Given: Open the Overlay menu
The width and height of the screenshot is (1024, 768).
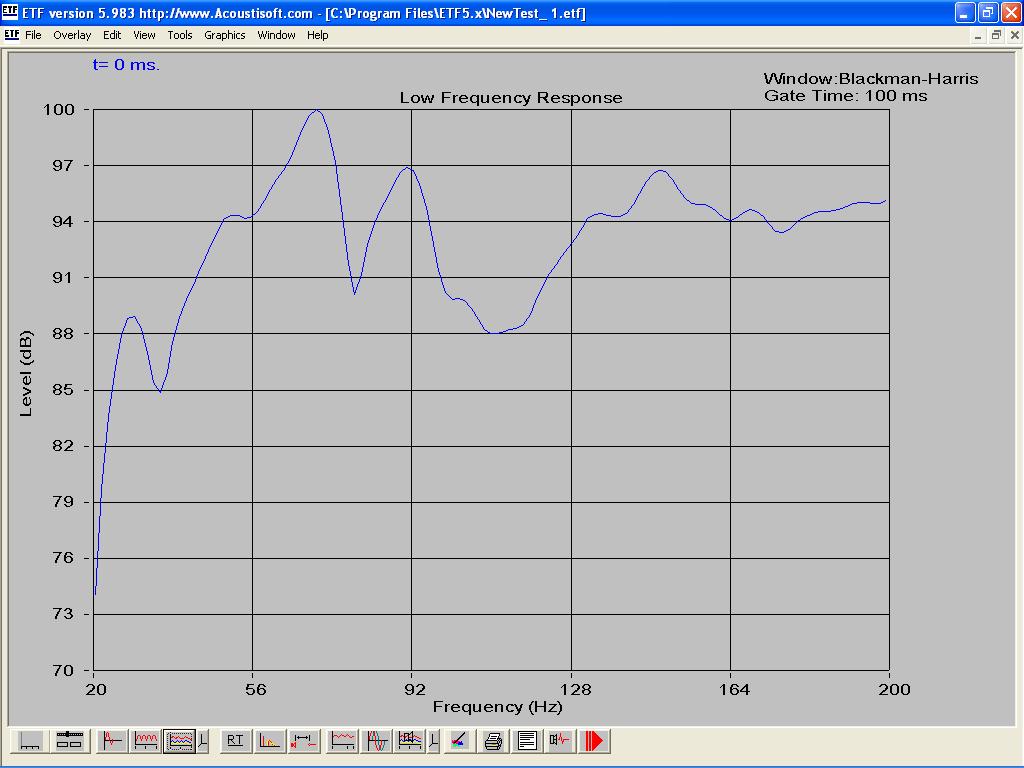Looking at the screenshot, I should click(x=72, y=35).
